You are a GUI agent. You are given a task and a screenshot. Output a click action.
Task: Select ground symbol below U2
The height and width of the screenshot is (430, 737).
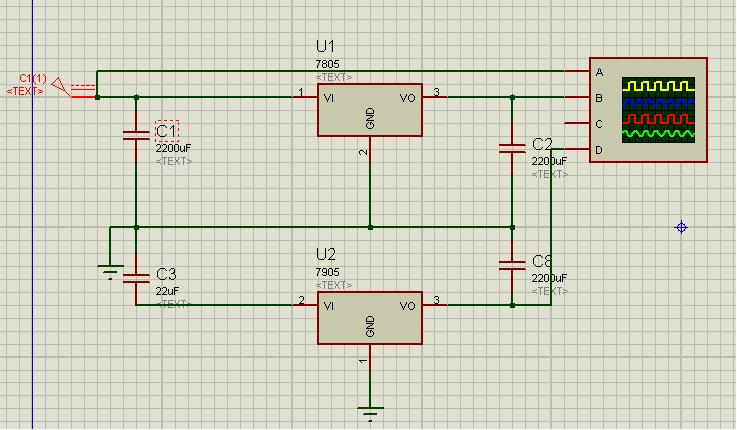pyautogui.click(x=370, y=414)
